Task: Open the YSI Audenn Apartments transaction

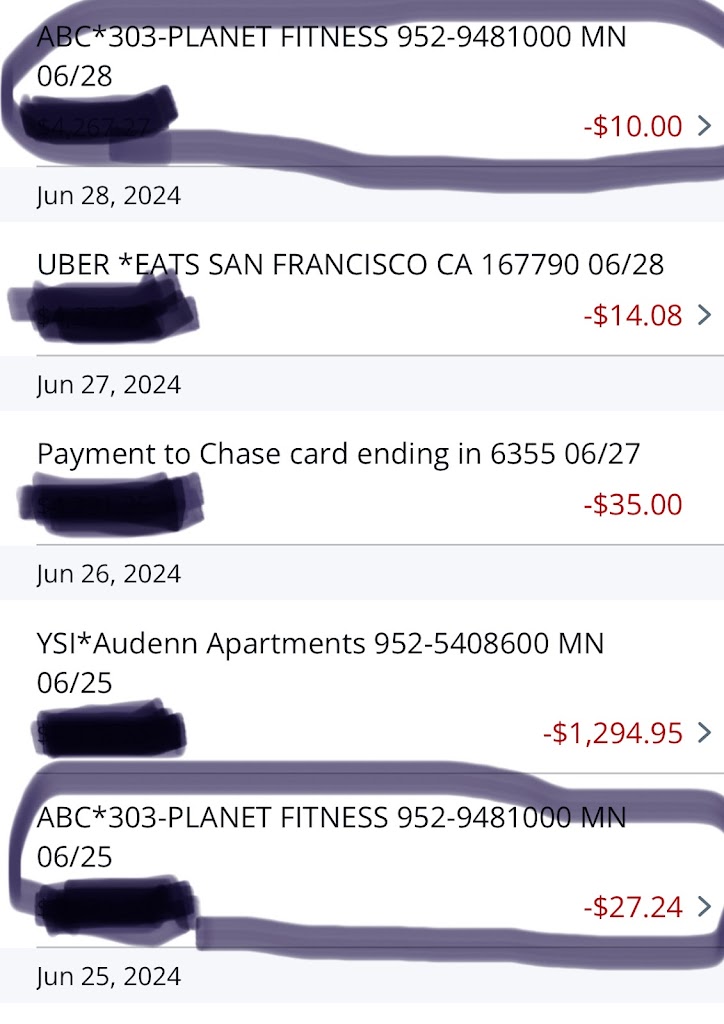Action: pyautogui.click(x=320, y=662)
